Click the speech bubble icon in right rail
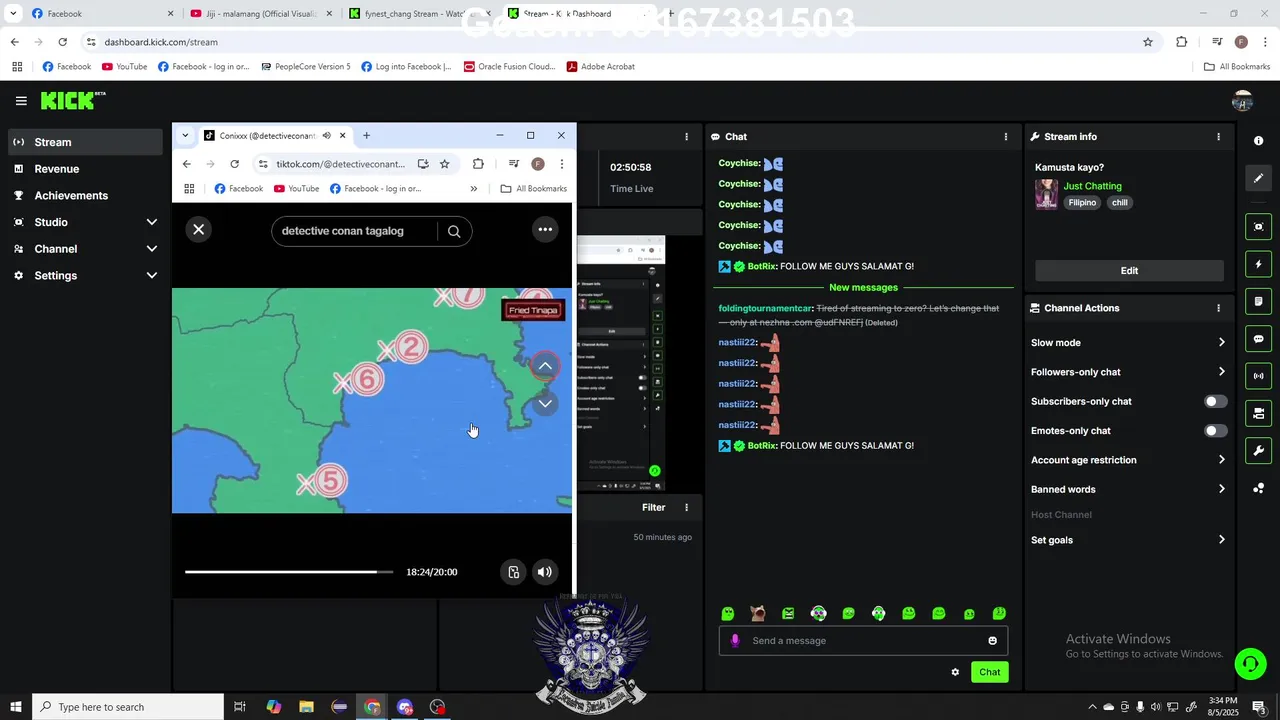The width and height of the screenshot is (1280, 720). click(x=1258, y=339)
